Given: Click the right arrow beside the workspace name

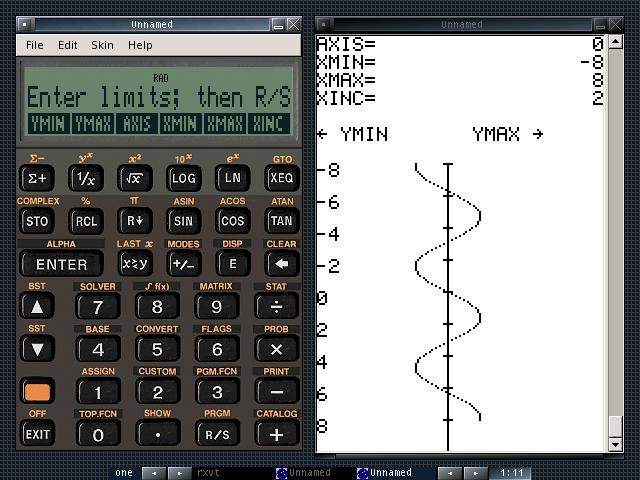Looking at the screenshot, I should 180,473.
